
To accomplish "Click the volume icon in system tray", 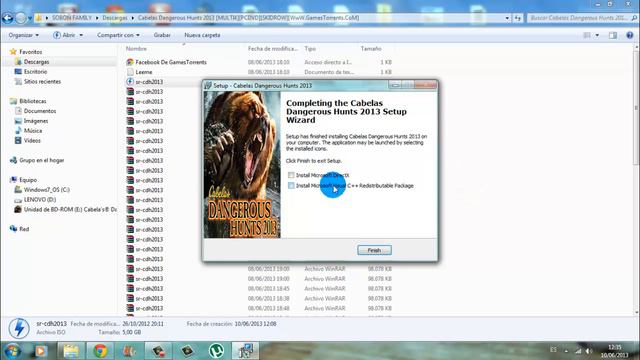I will [x=589, y=351].
